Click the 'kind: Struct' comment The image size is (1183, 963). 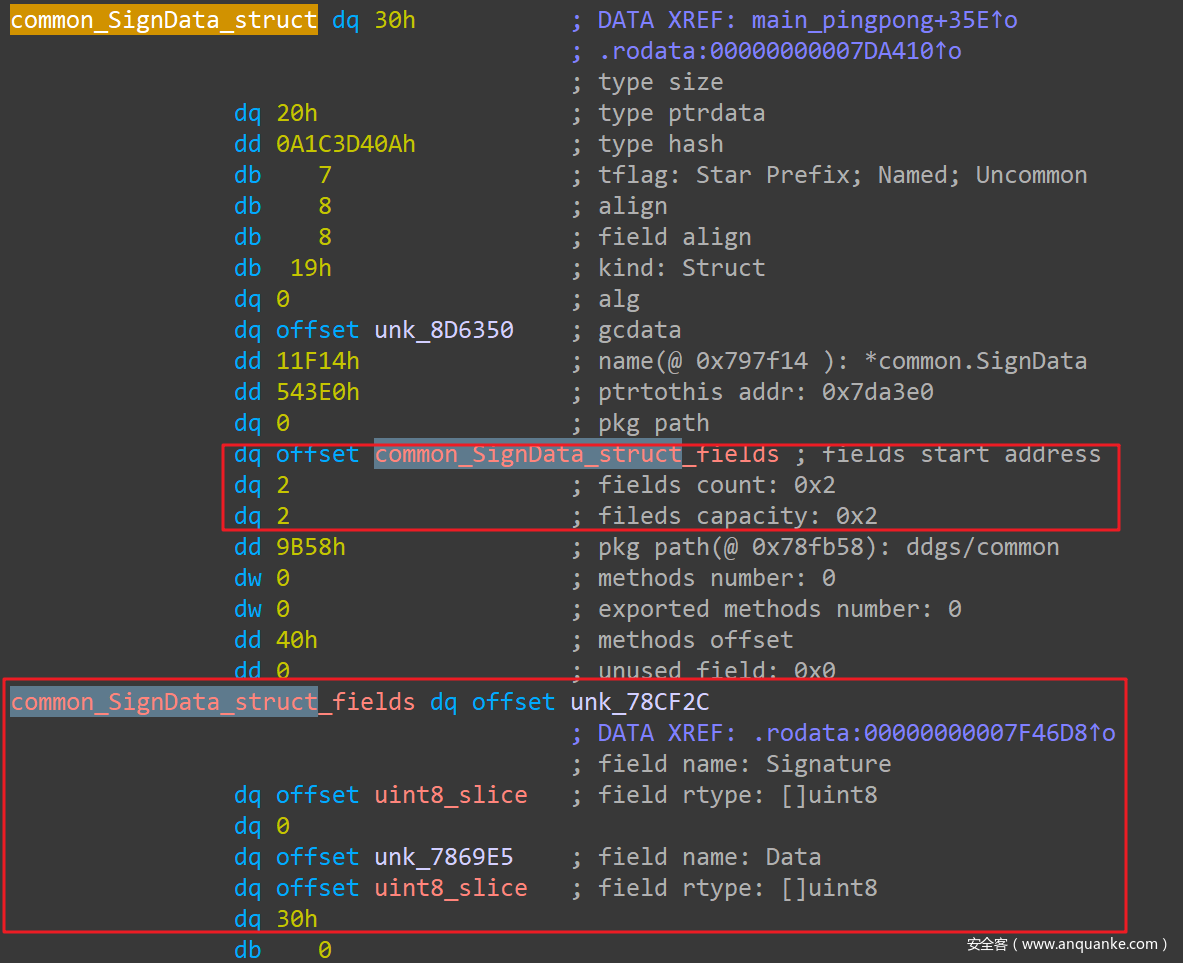pos(681,268)
